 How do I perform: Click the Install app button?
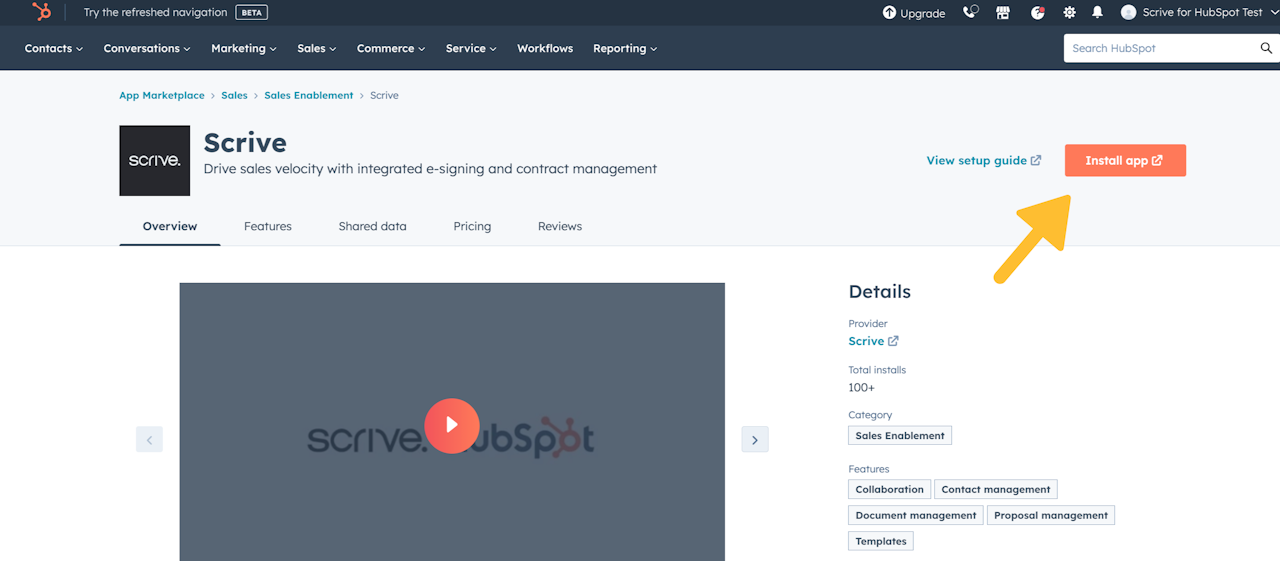(x=1125, y=160)
